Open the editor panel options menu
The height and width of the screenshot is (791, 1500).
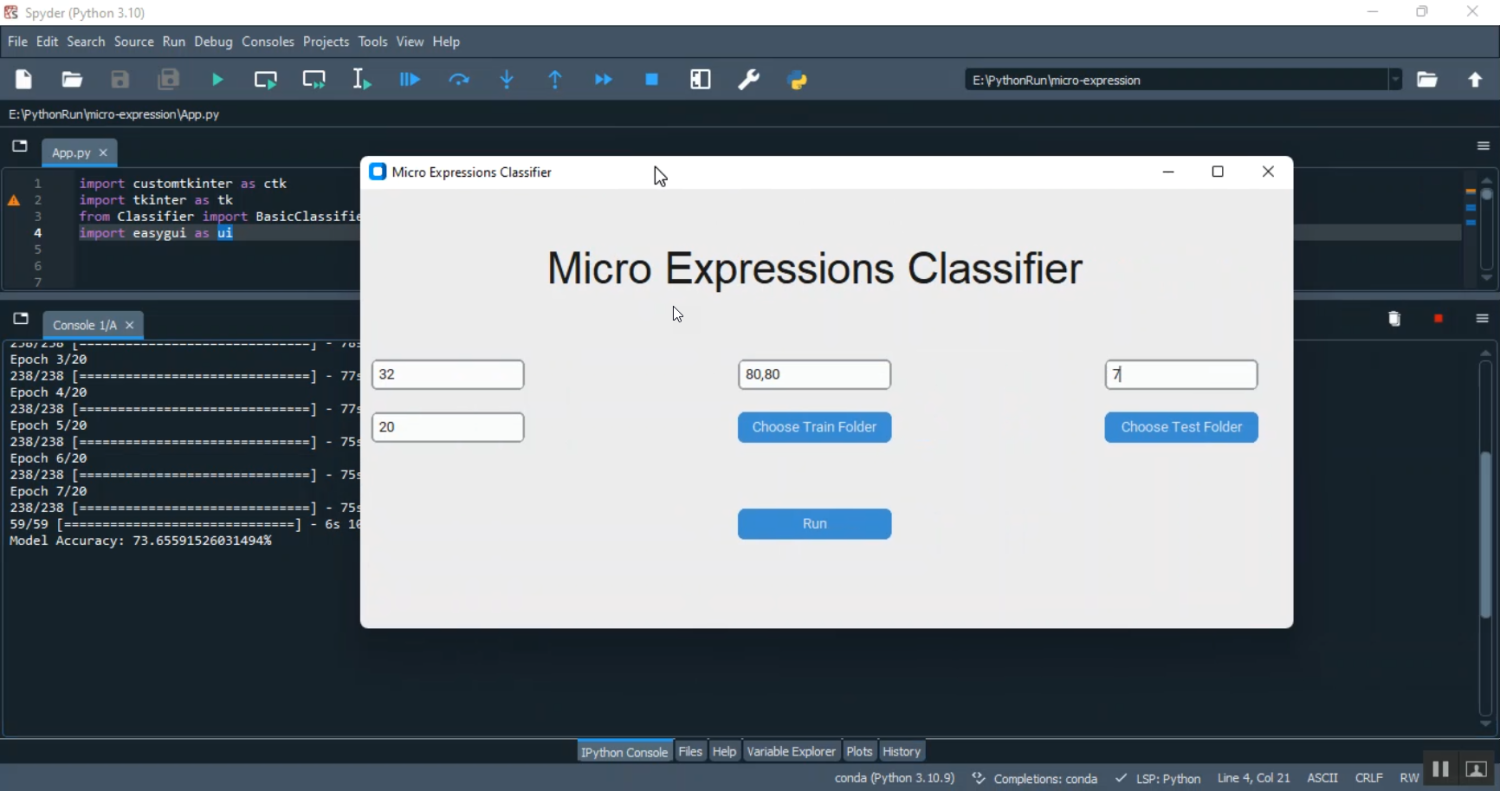pyautogui.click(x=1482, y=145)
